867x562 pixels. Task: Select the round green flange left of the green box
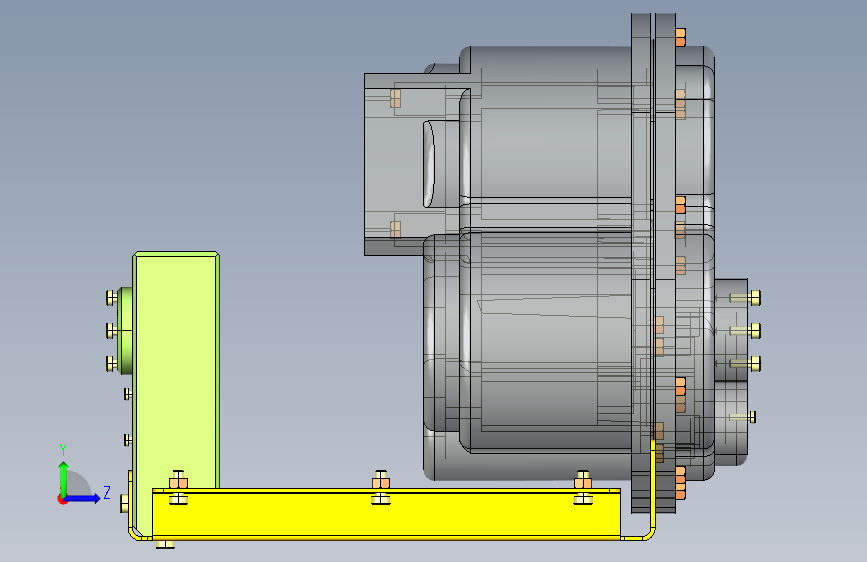click(126, 331)
